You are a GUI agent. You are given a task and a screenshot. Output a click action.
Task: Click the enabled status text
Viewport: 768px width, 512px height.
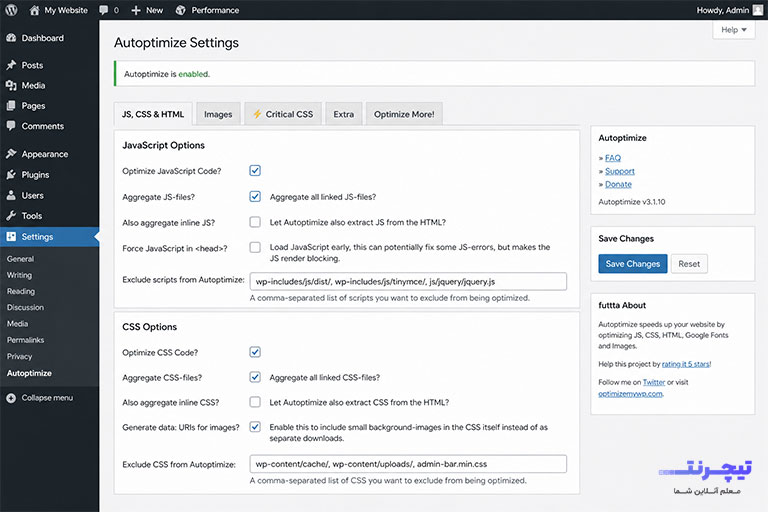193,74
